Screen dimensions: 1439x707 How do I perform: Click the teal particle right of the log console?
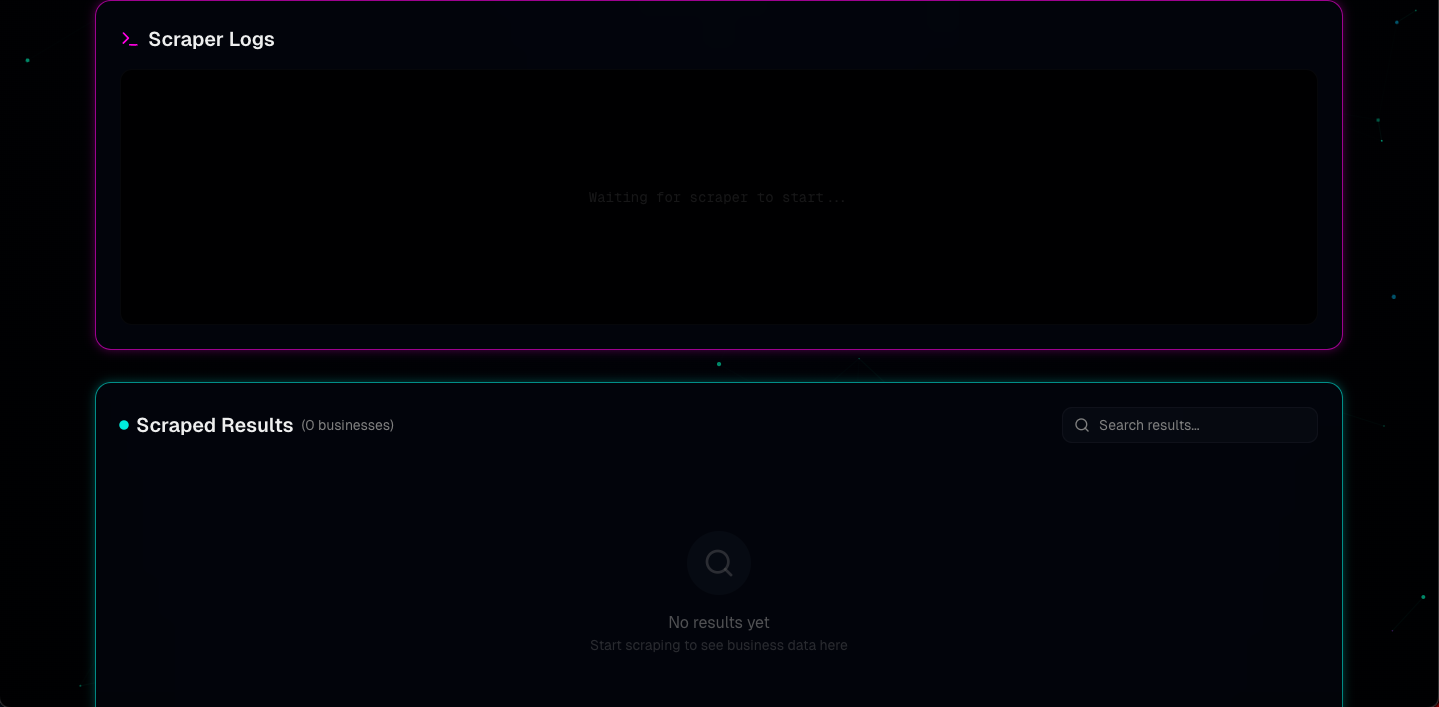point(1393,297)
